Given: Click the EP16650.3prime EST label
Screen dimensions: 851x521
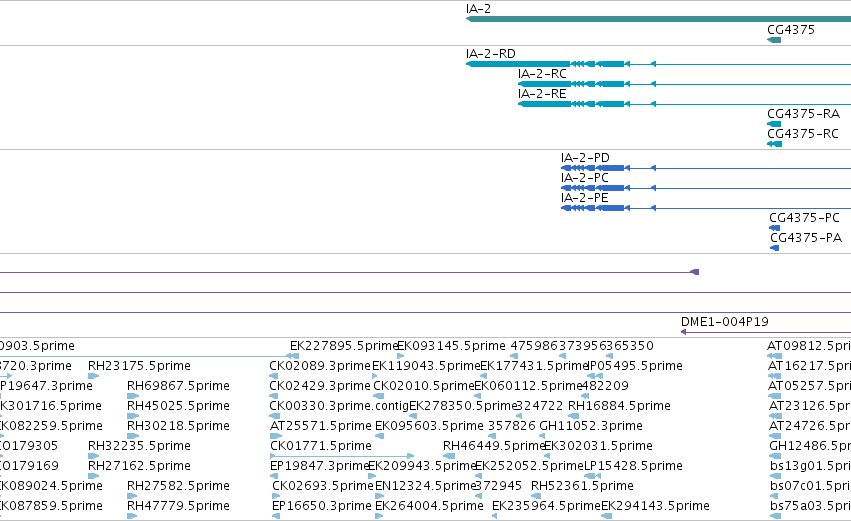Looking at the screenshot, I should pos(322,506).
